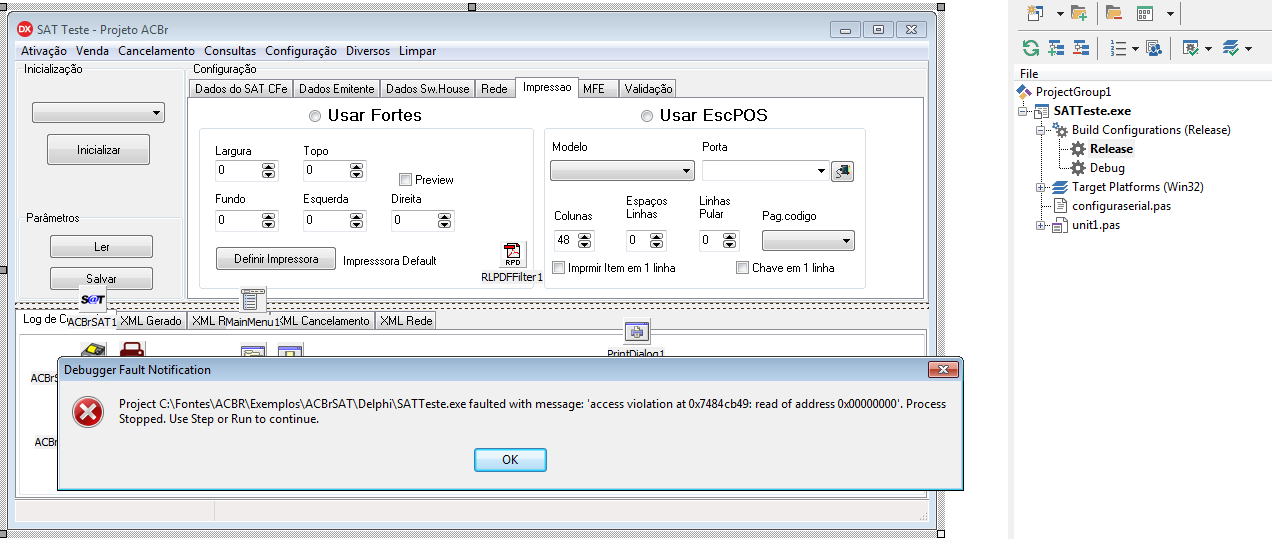Open the Cancelamento menu

tap(156, 51)
